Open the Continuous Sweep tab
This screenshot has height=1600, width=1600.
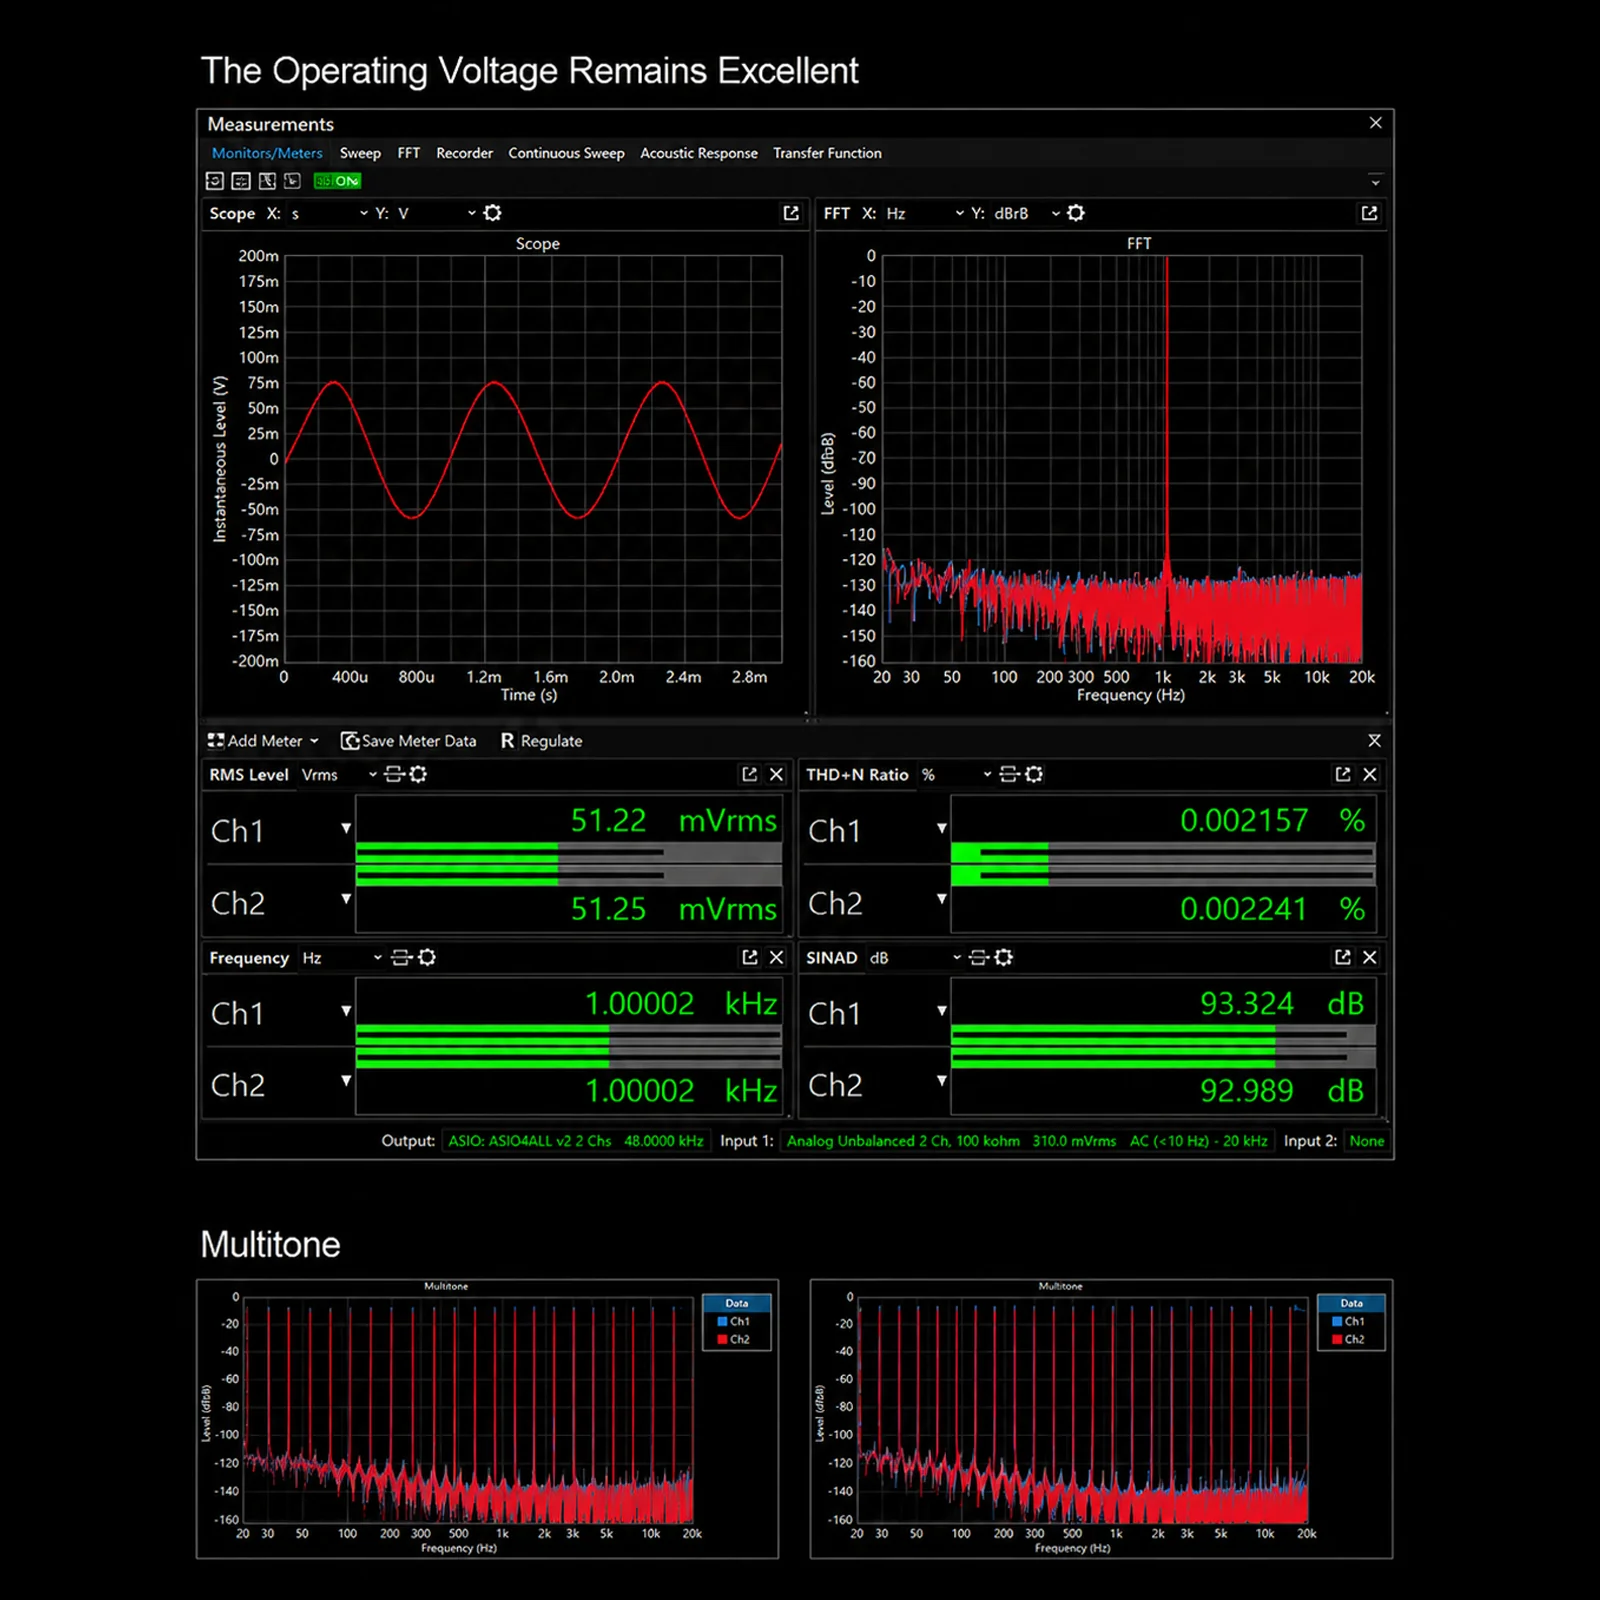(566, 153)
